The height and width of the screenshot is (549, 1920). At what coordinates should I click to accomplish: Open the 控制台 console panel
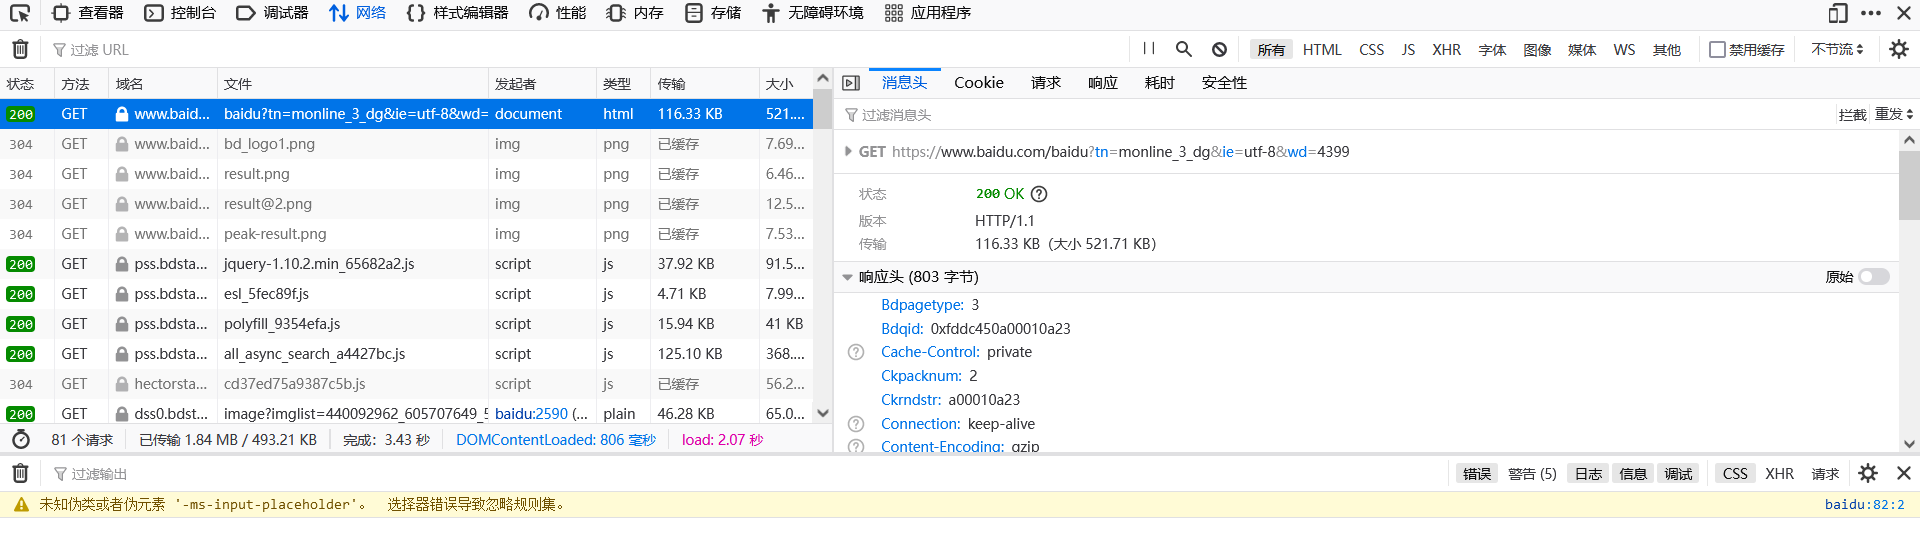coord(180,13)
